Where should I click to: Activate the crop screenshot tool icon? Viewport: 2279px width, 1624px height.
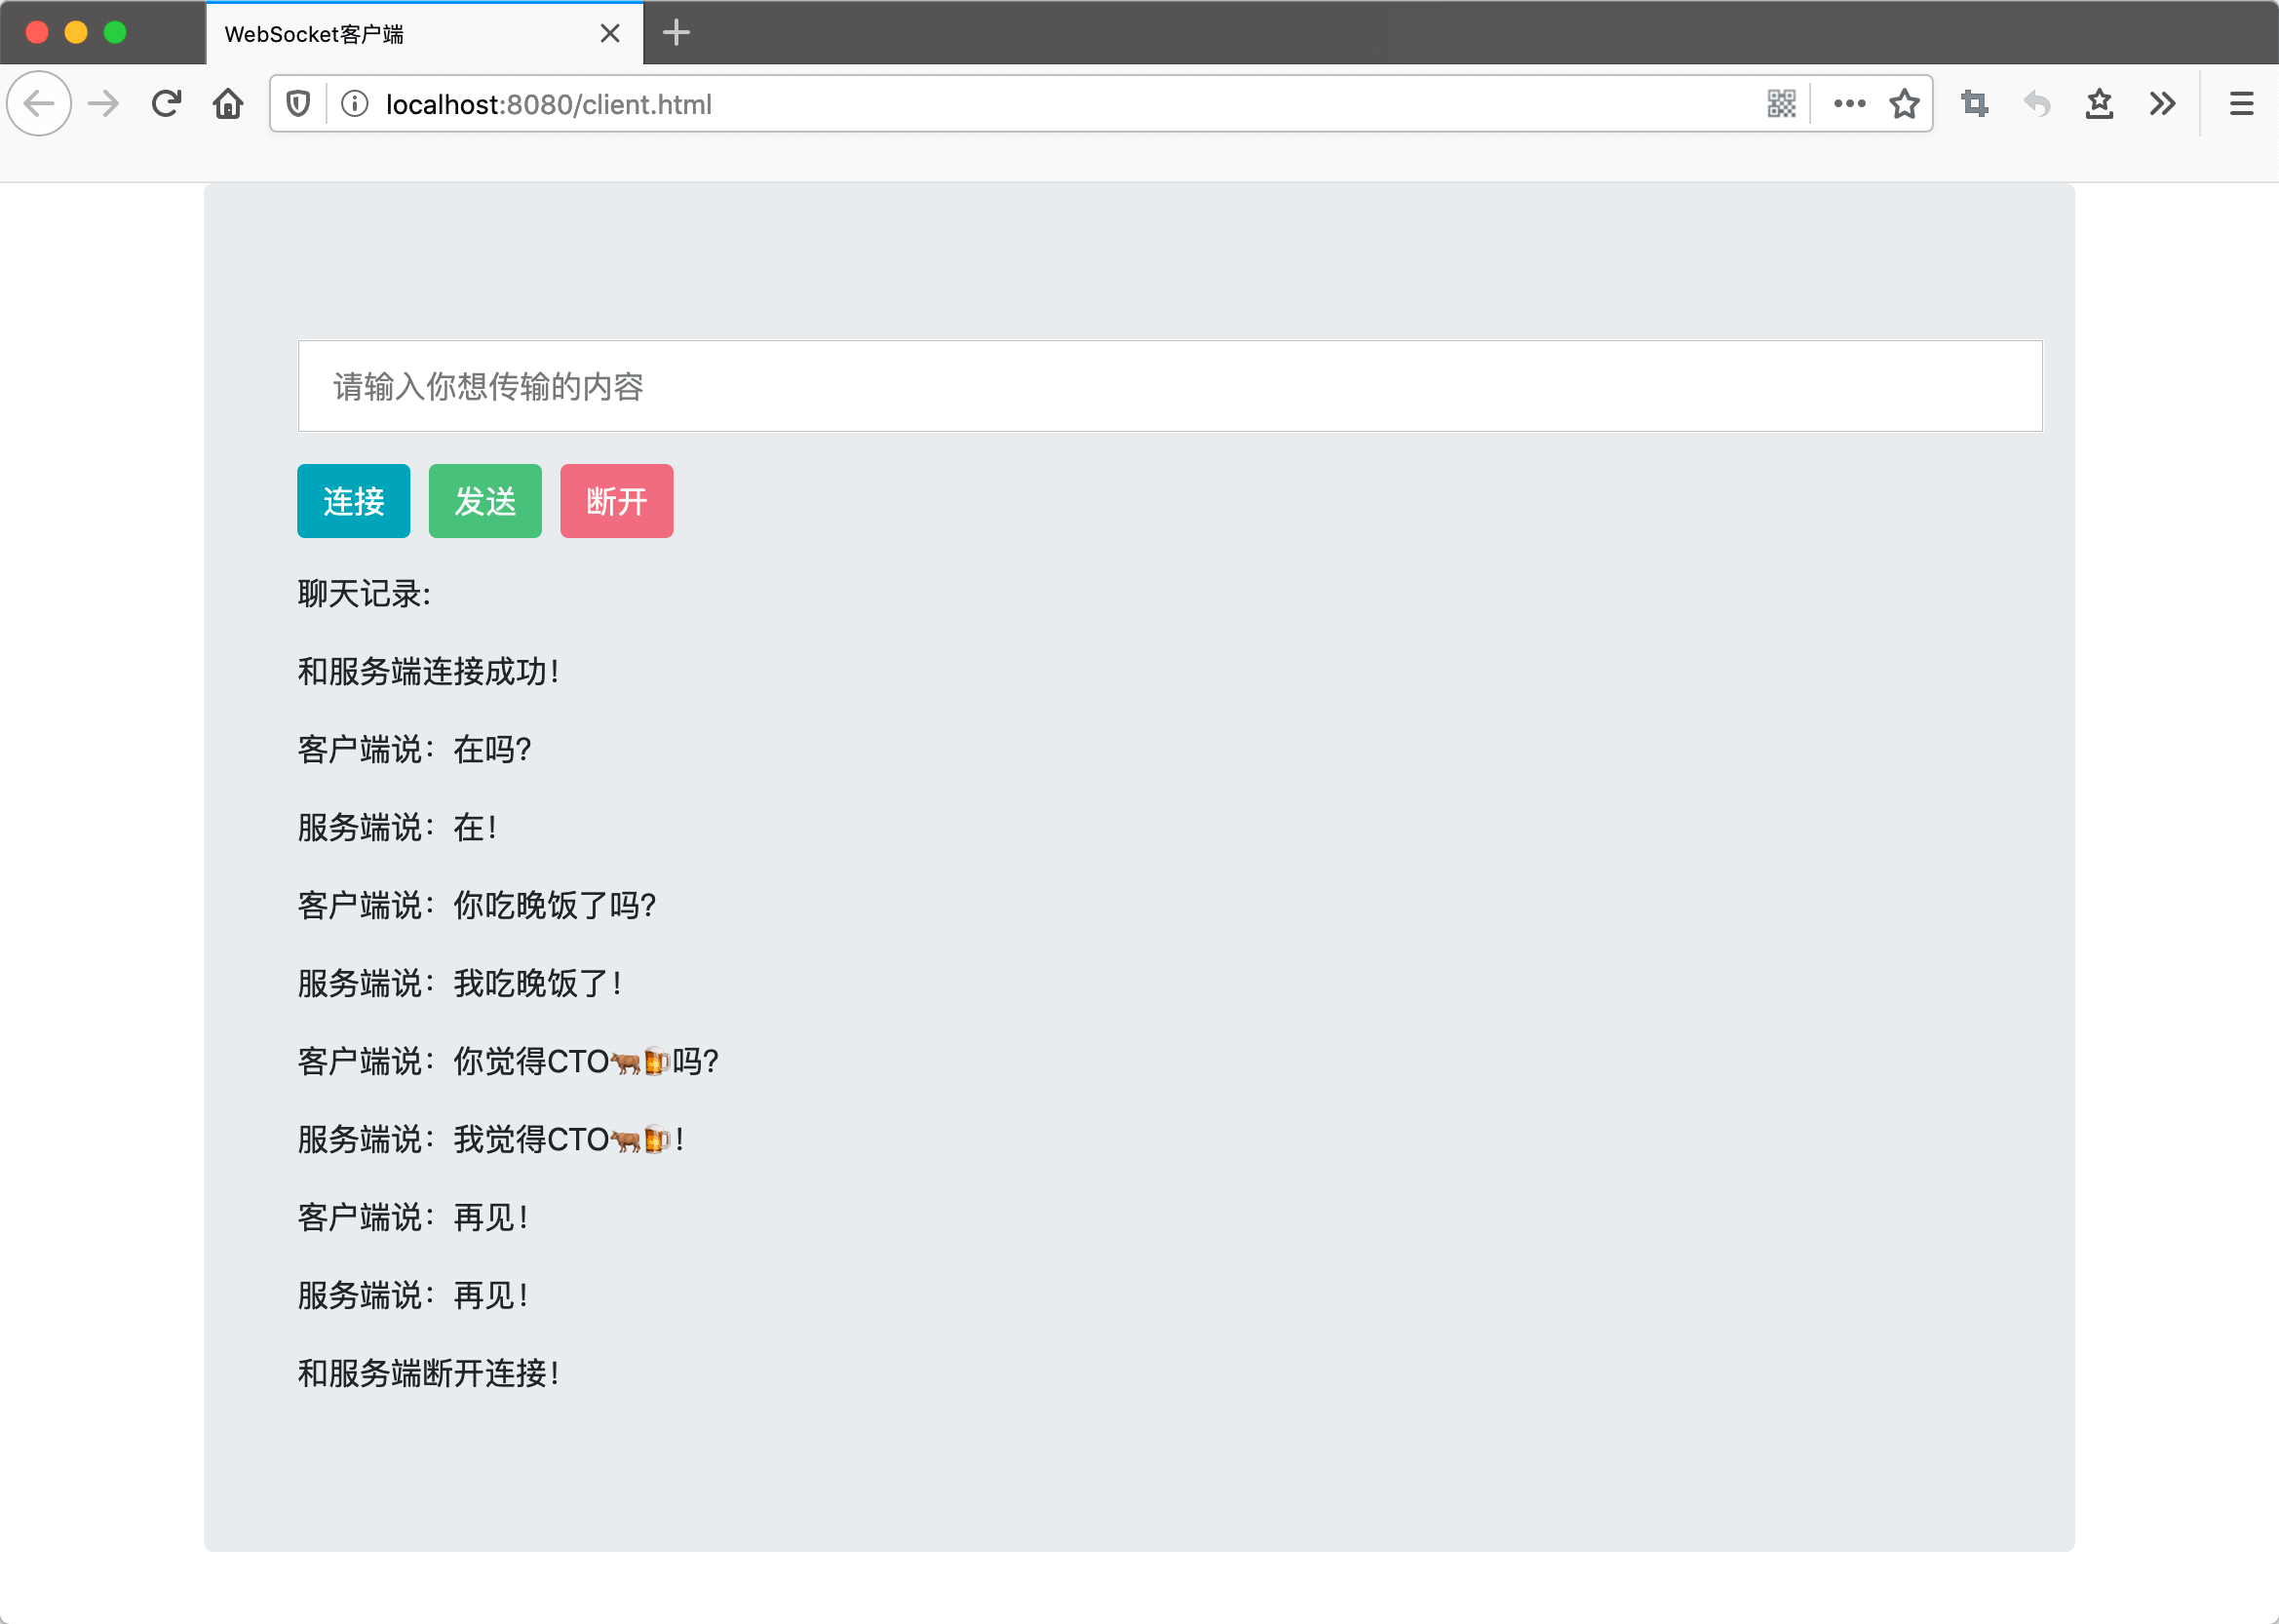[x=1975, y=104]
